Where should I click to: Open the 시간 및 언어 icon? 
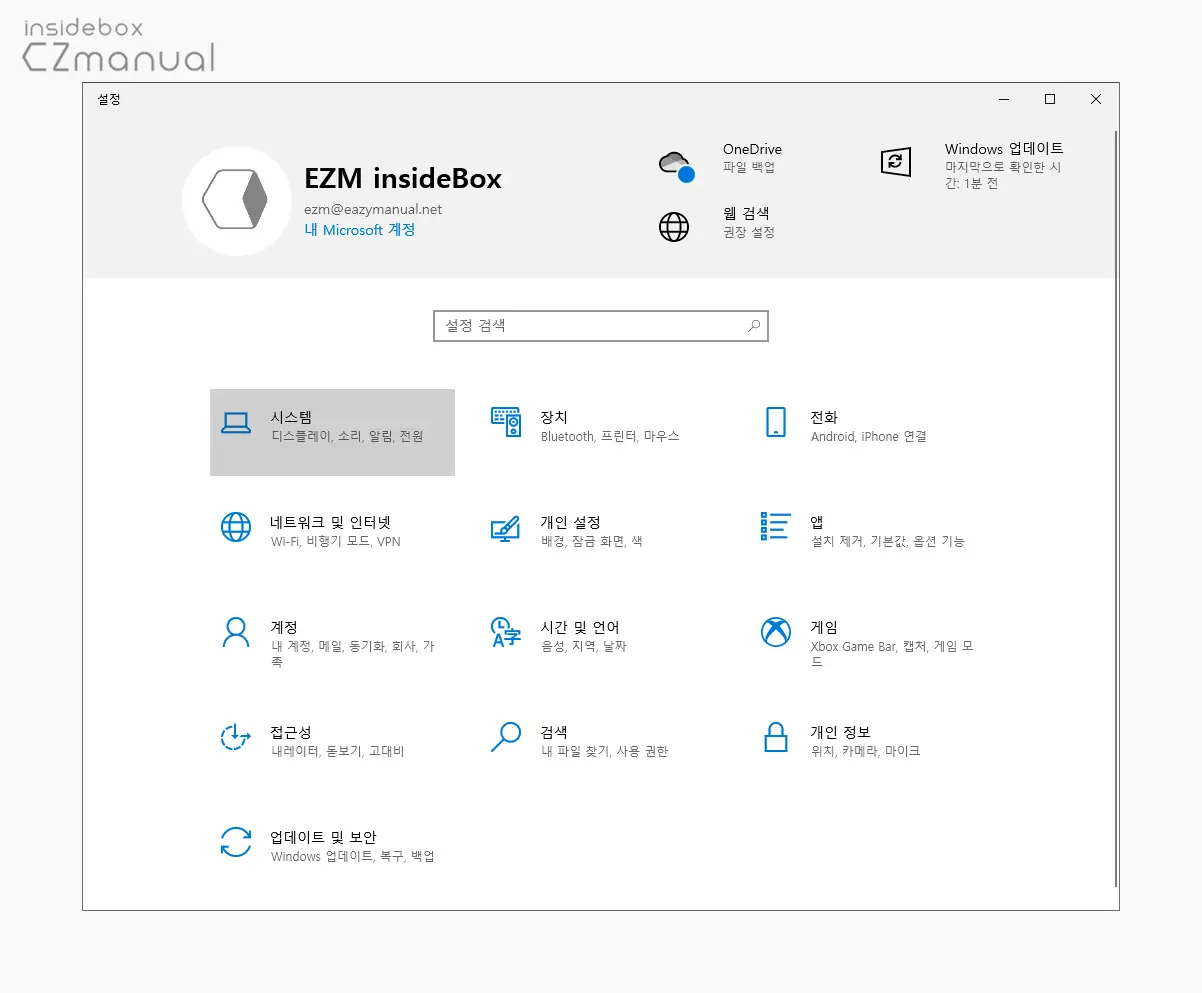coord(506,632)
